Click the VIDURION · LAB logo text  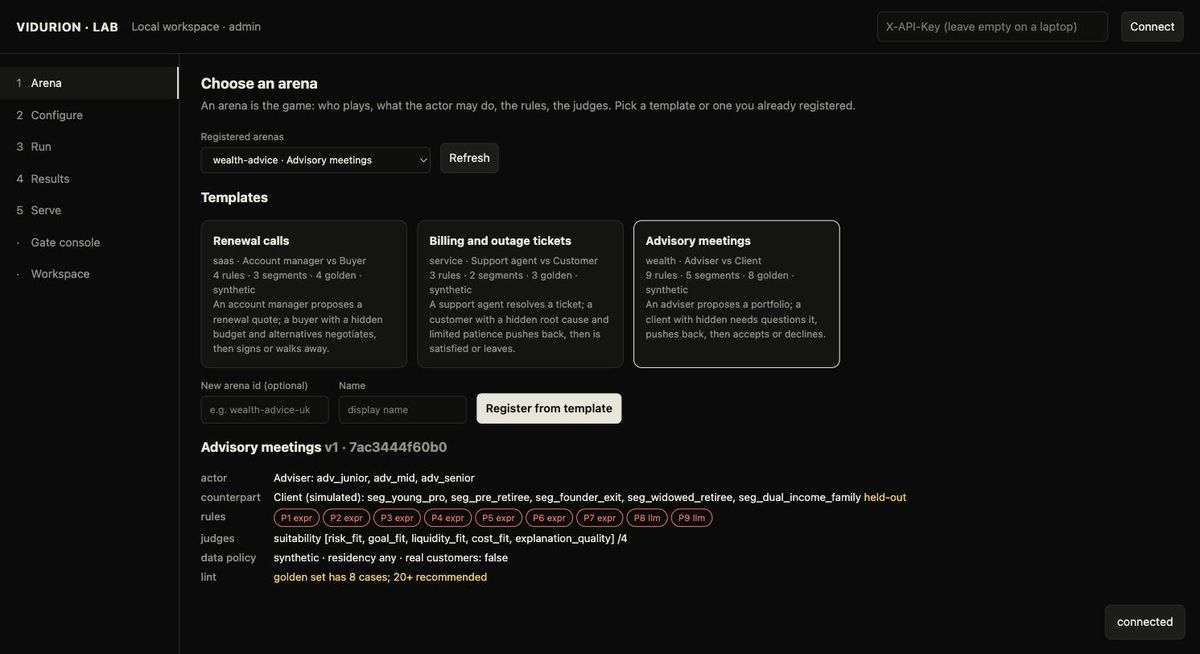[x=67, y=27]
